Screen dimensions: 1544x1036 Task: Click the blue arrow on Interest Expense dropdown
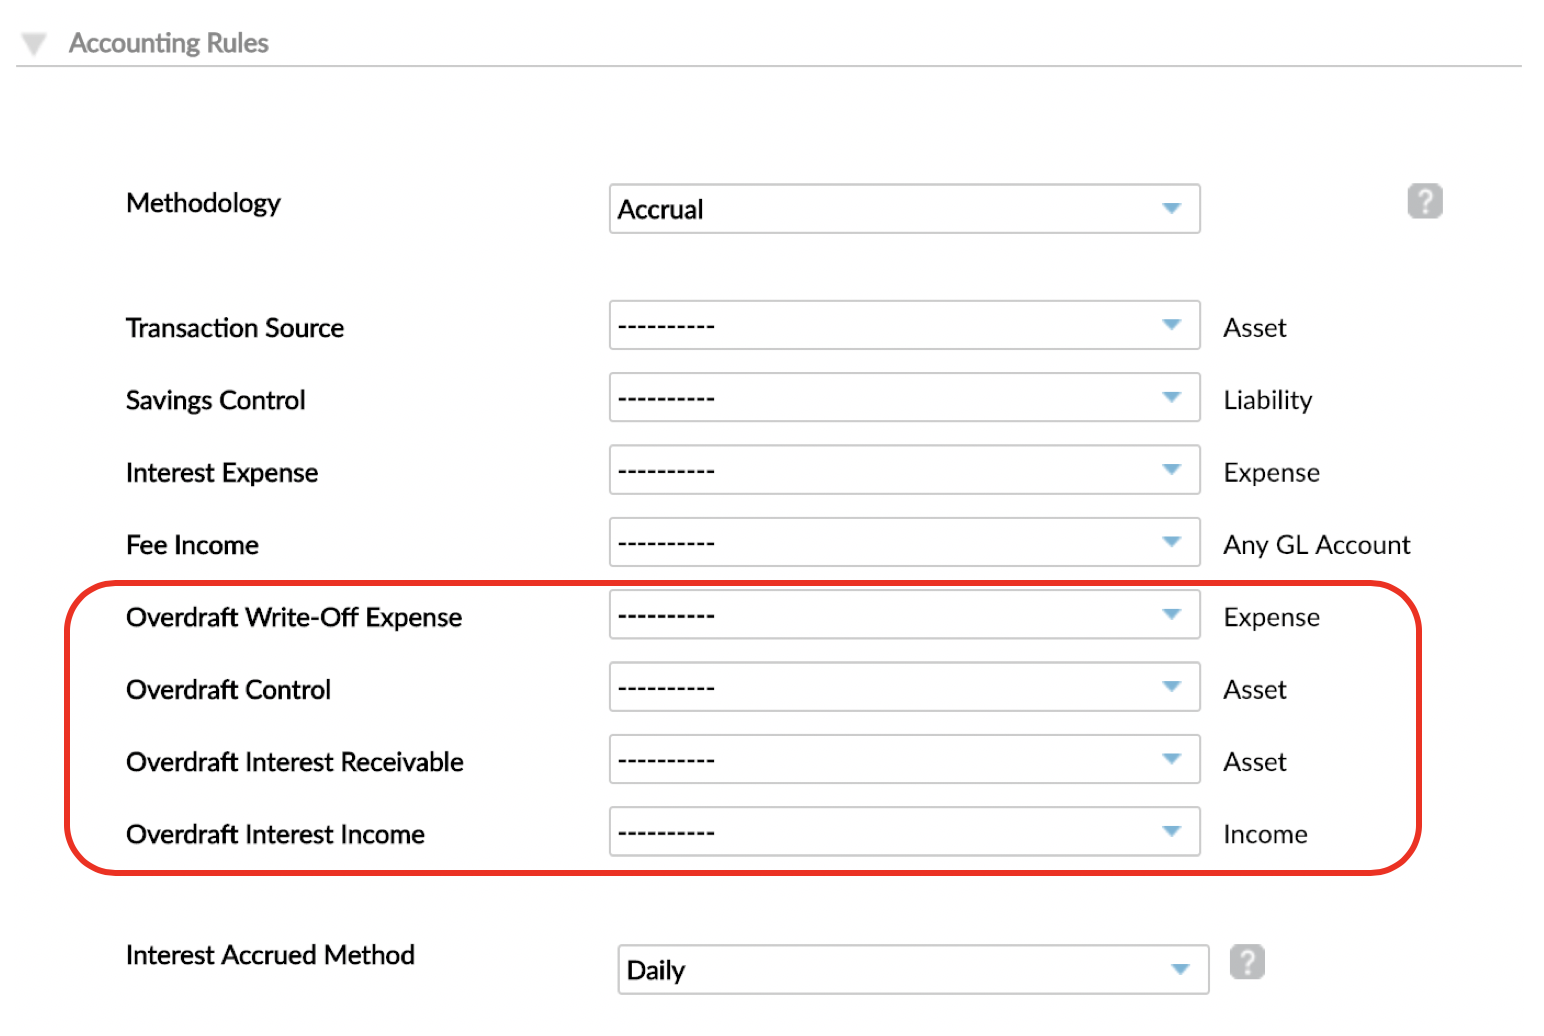pyautogui.click(x=1171, y=470)
